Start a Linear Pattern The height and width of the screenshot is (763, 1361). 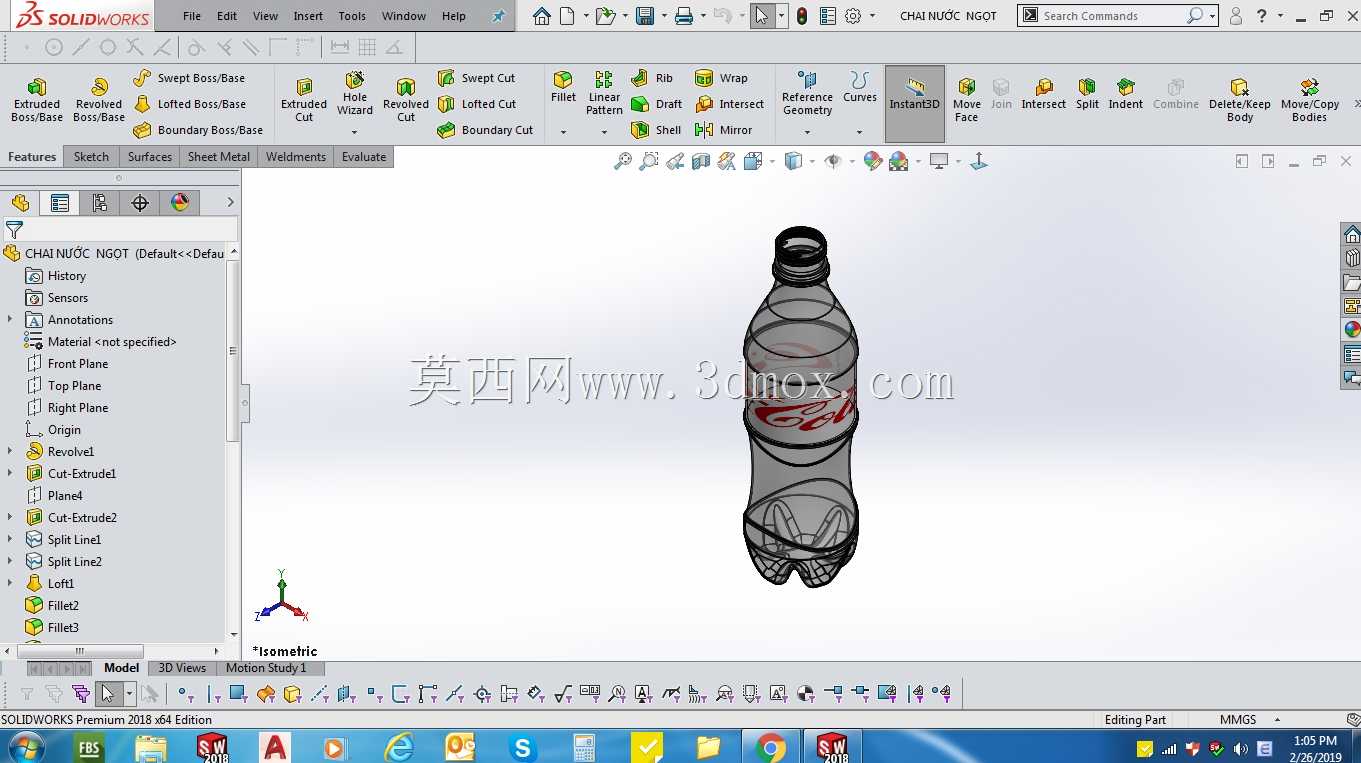pyautogui.click(x=604, y=93)
